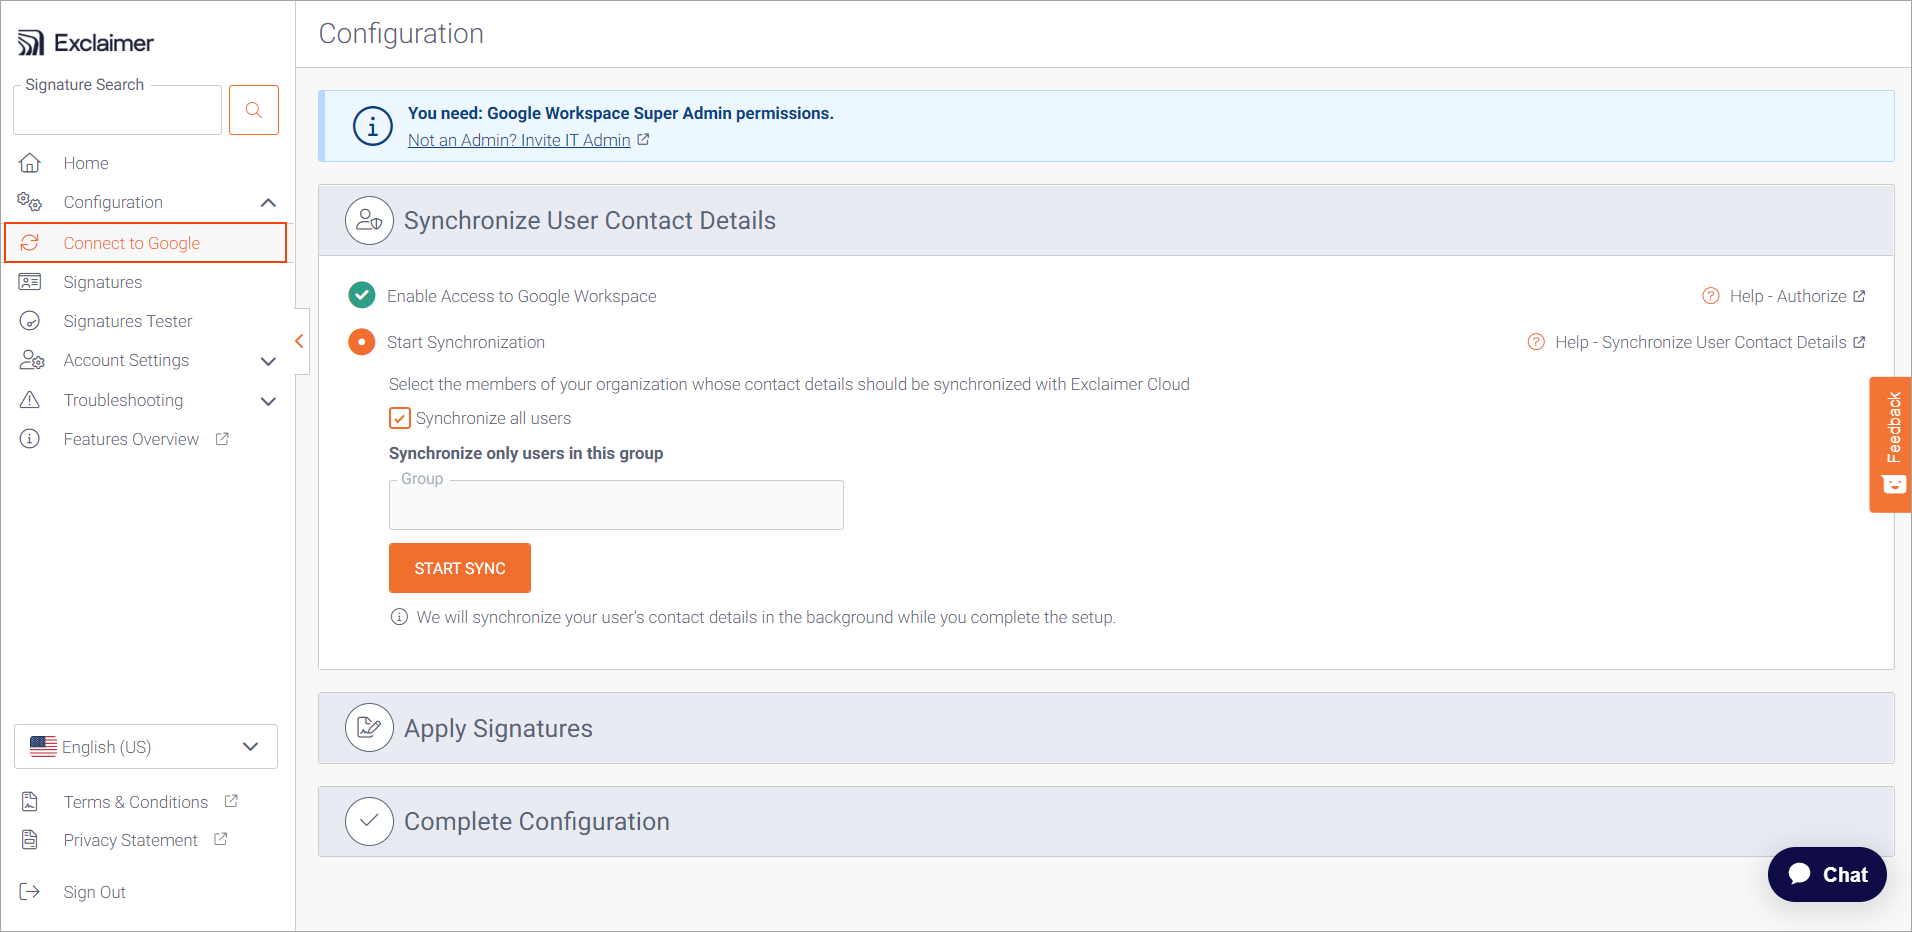Expand the Account Settings chevron

[268, 361]
